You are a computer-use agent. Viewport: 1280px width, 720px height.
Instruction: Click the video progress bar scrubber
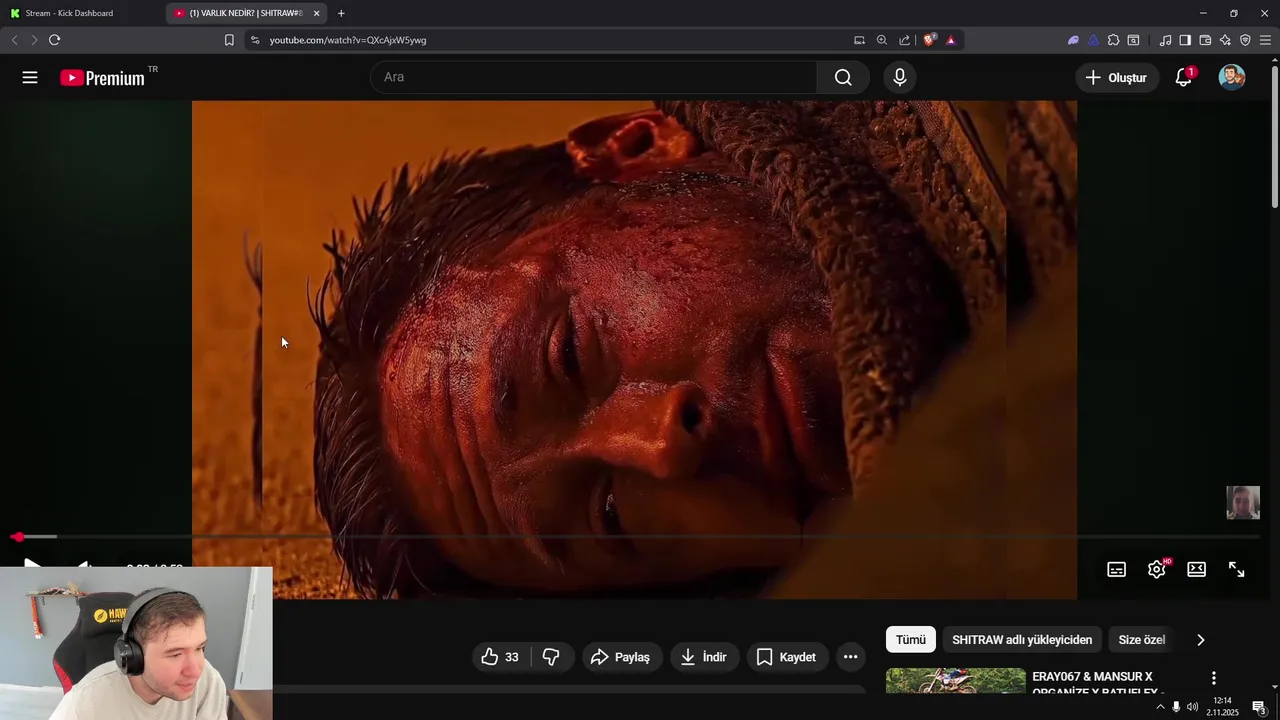18,537
